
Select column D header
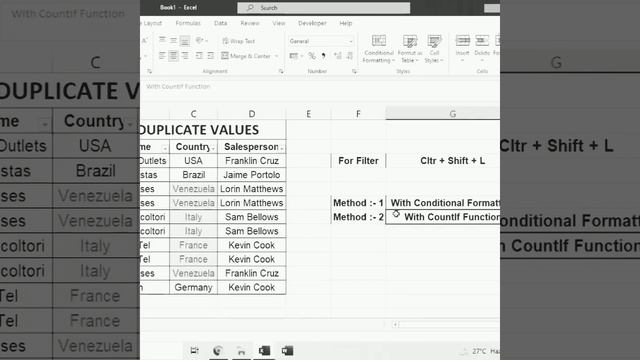[x=252, y=114]
